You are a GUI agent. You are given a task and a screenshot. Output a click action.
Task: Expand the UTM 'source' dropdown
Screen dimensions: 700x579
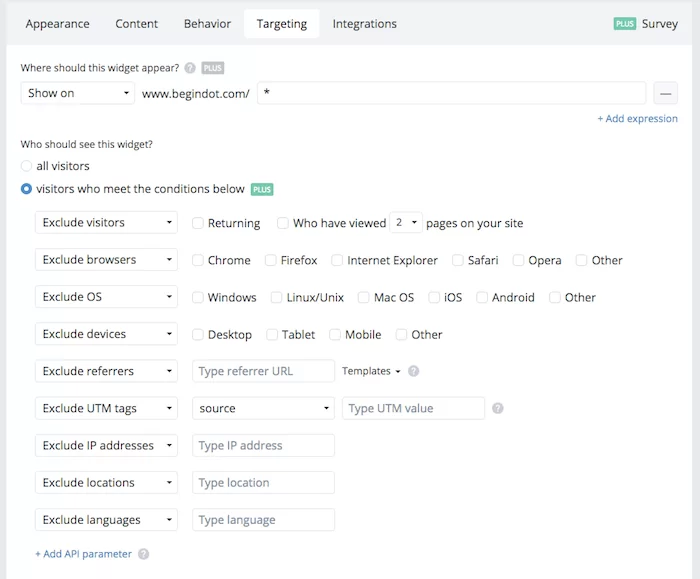263,408
